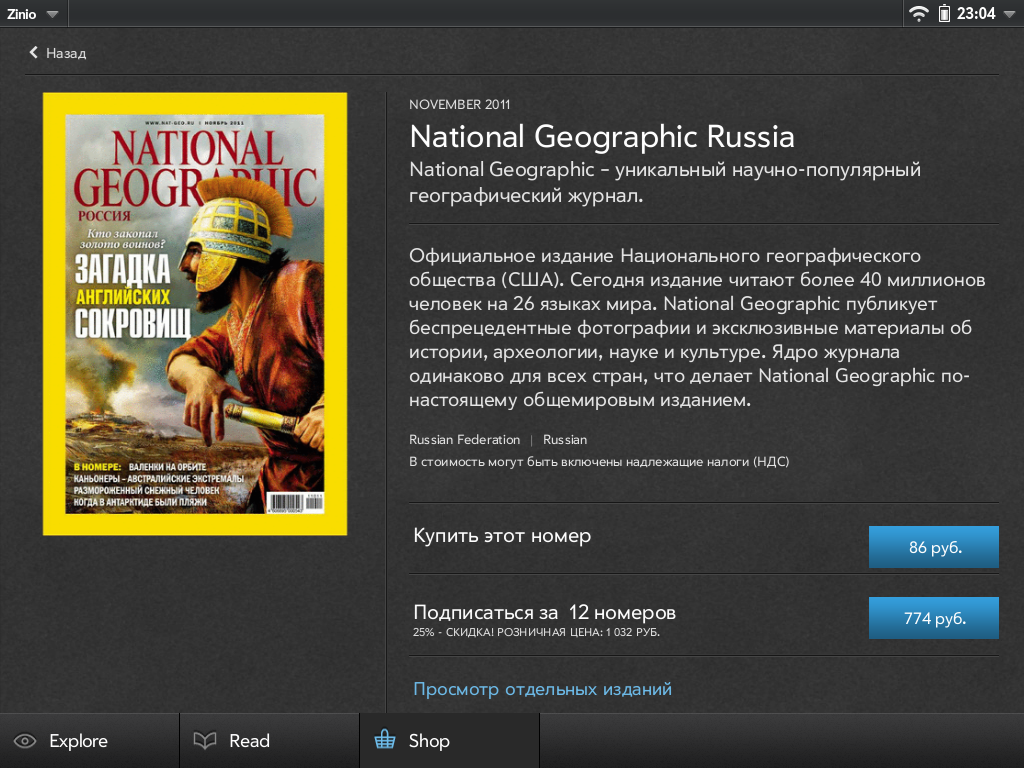
Task: Tap the eye icon for Explore
Action: (25, 741)
